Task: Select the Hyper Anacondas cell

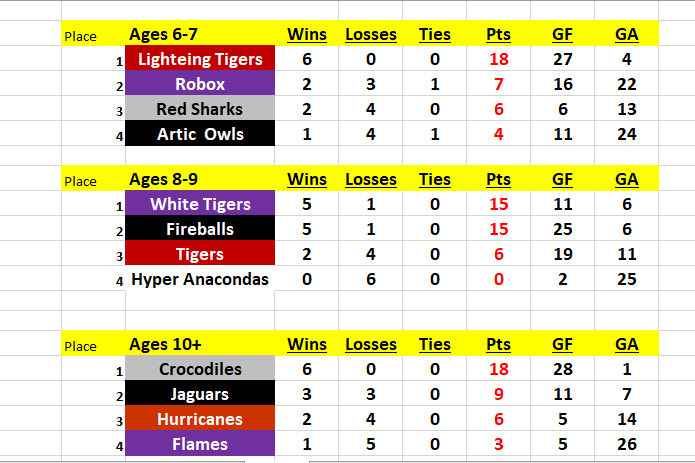Action: tap(200, 279)
